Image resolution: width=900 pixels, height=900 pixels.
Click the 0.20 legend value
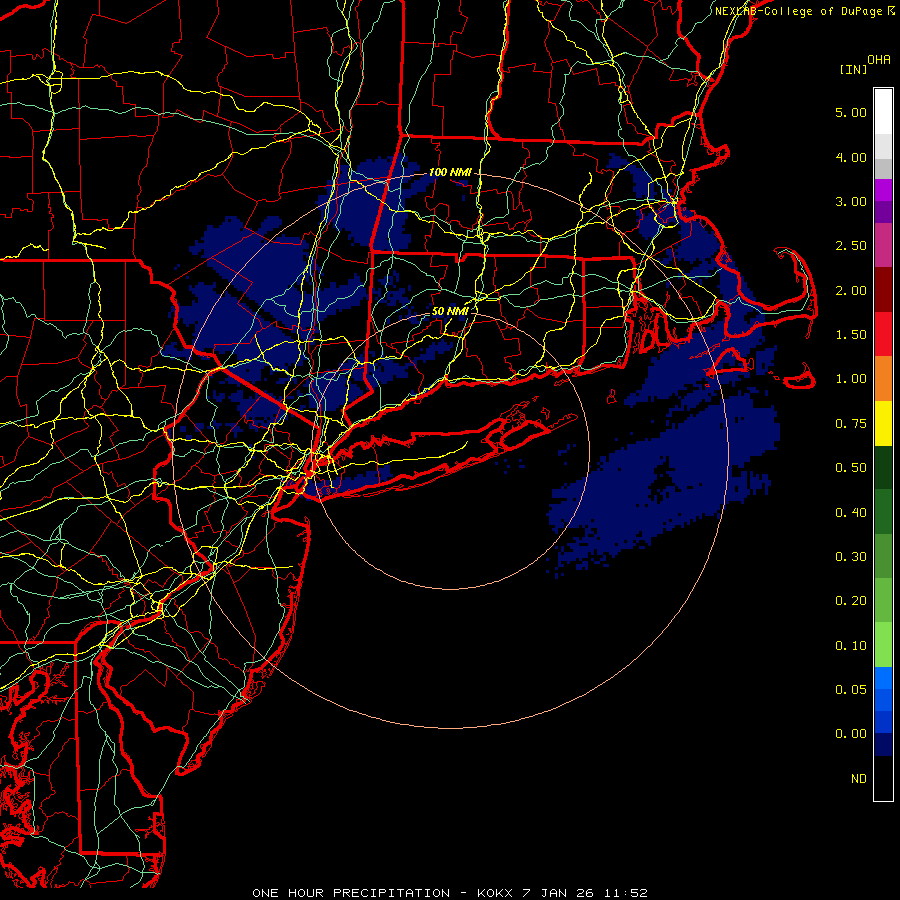click(851, 601)
